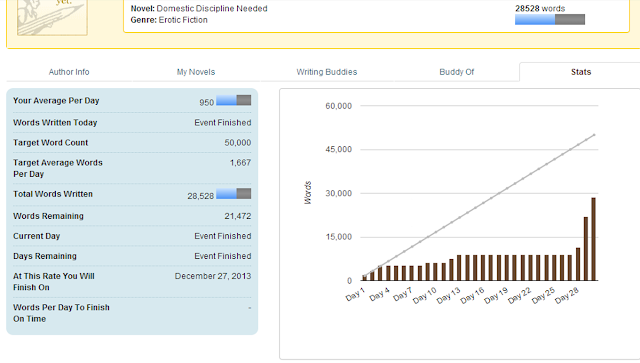Click the novel title Domestic Discipline Needed
The width and height of the screenshot is (640, 363).
(212, 9)
